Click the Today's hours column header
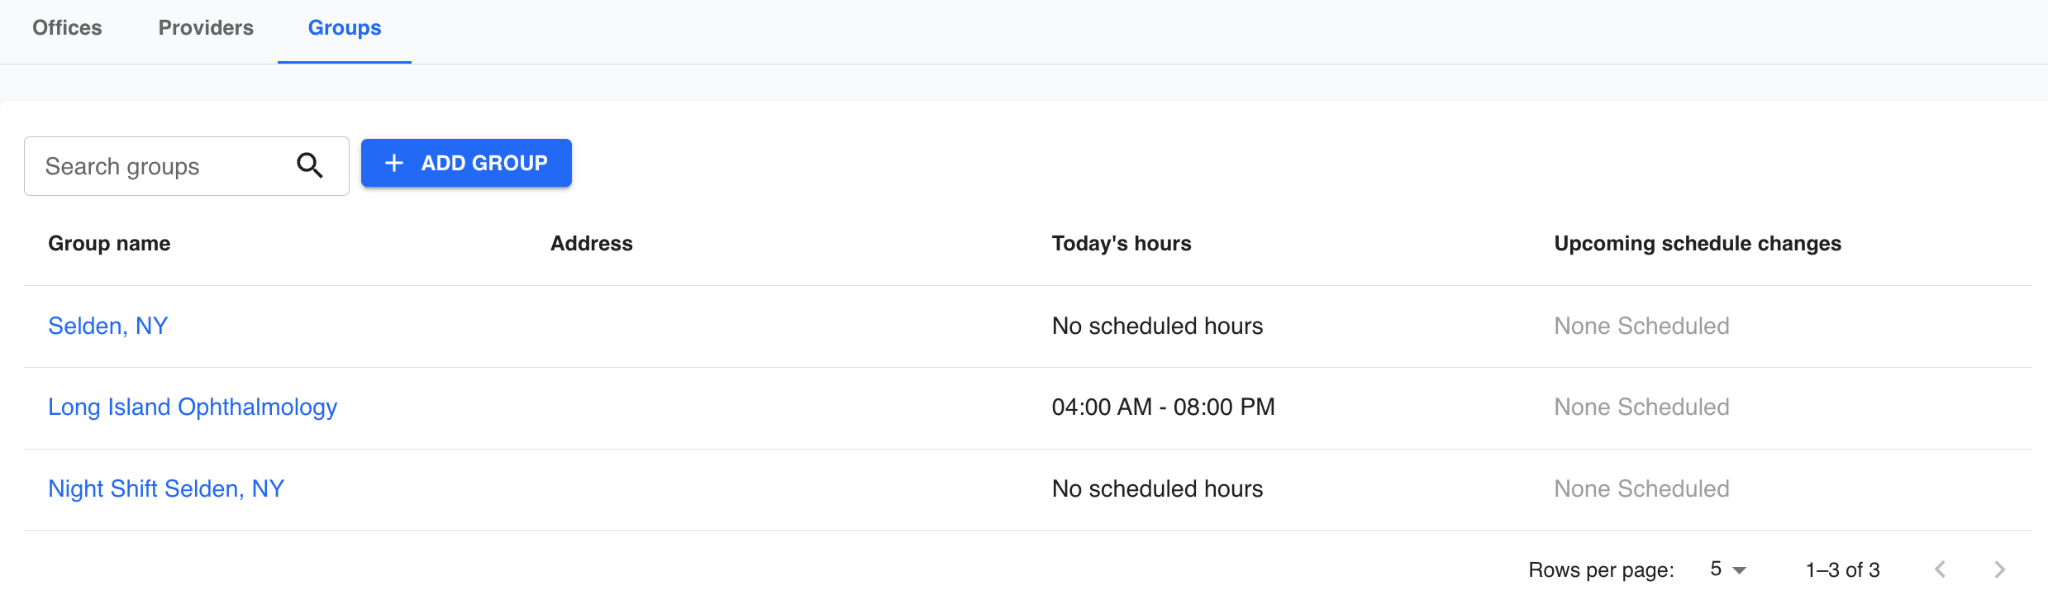This screenshot has width=2048, height=612. pos(1121,244)
